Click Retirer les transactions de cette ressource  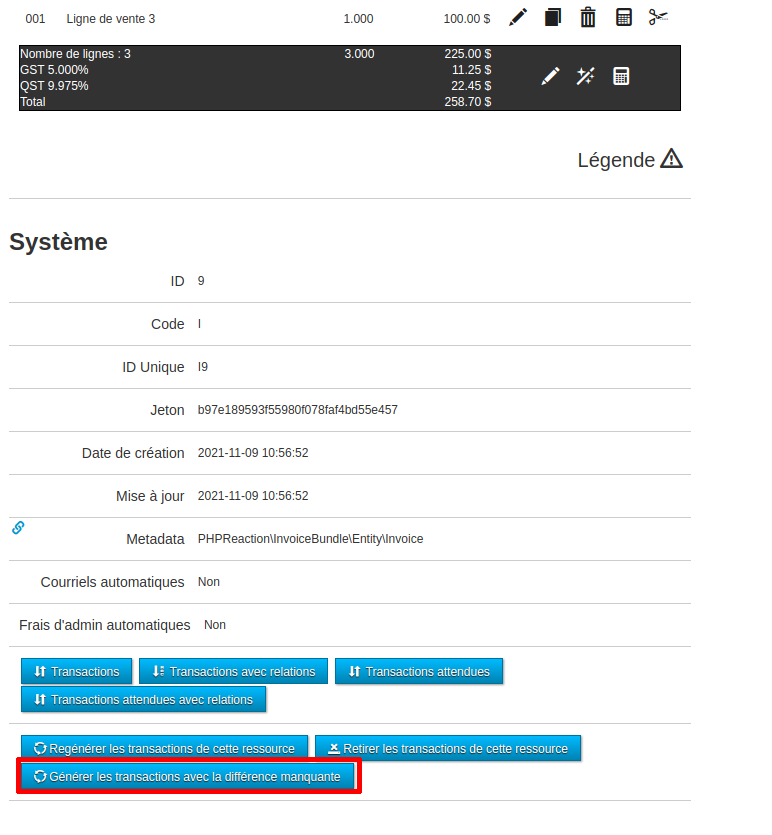coord(448,748)
